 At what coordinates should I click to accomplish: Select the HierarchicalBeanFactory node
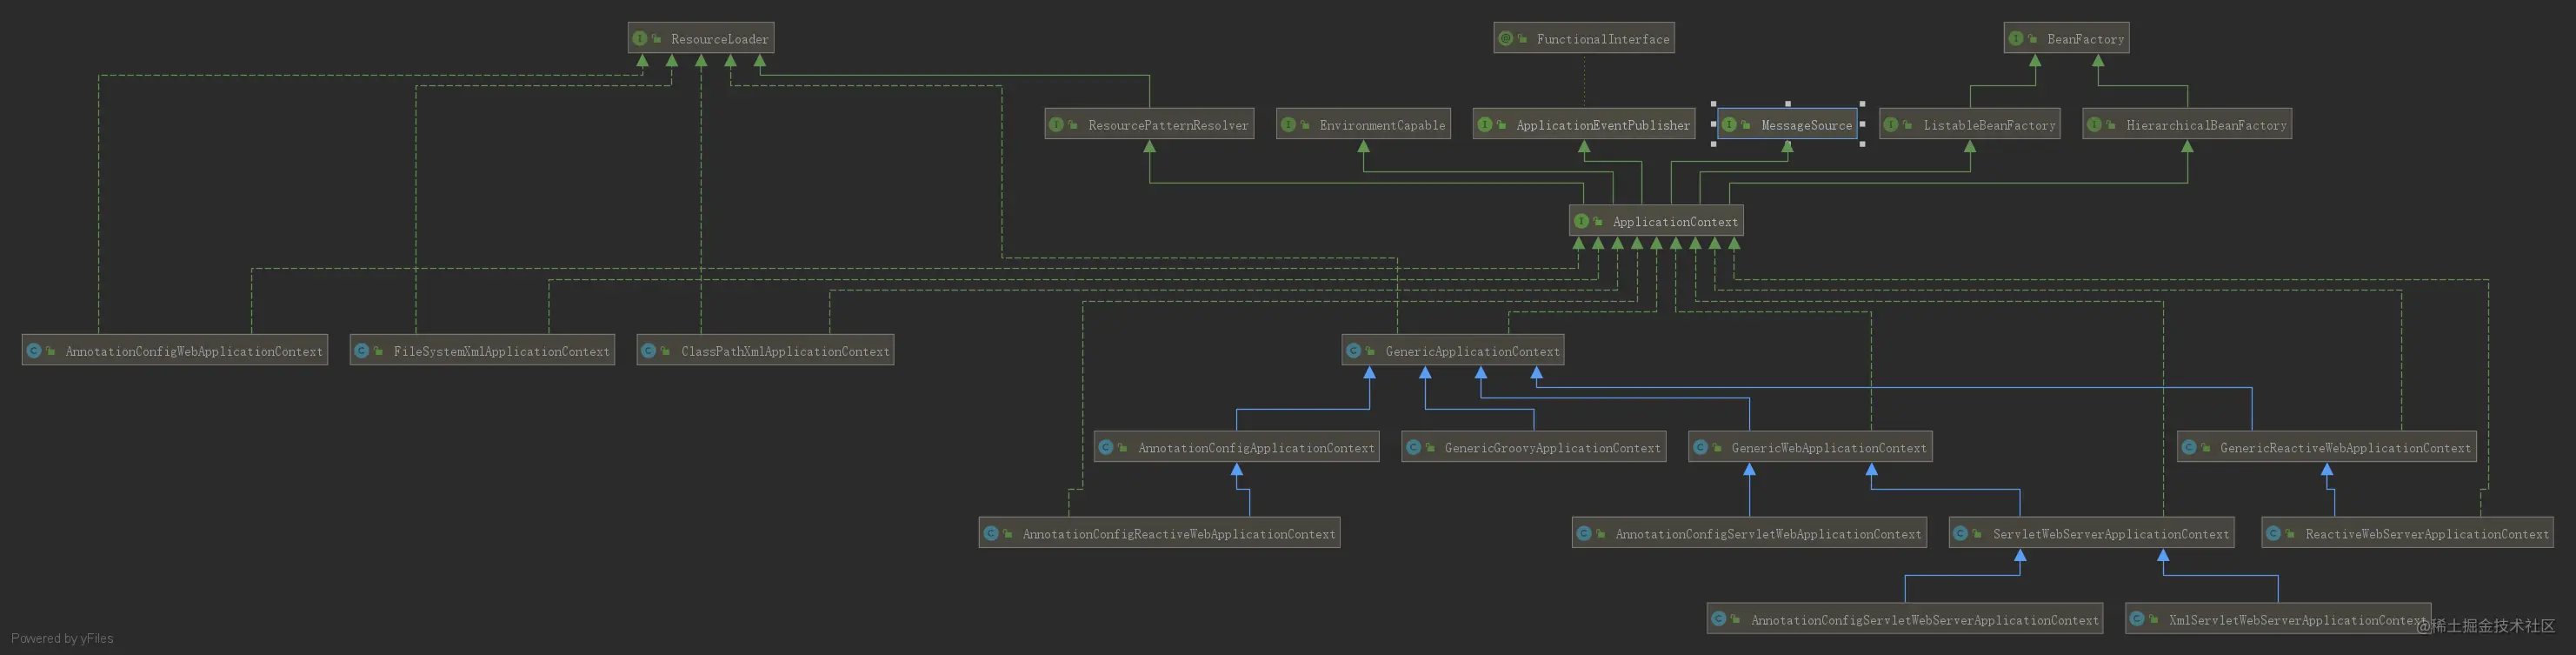2187,124
